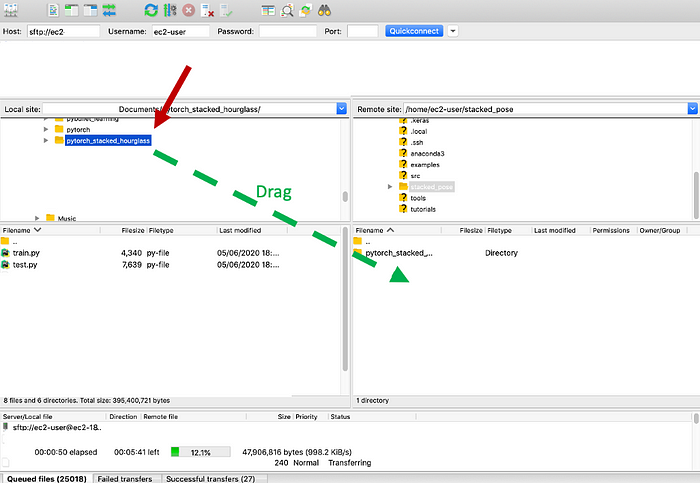The image size is (700, 483).
Task: Toggle remote directory tree display
Action: click(x=90, y=10)
